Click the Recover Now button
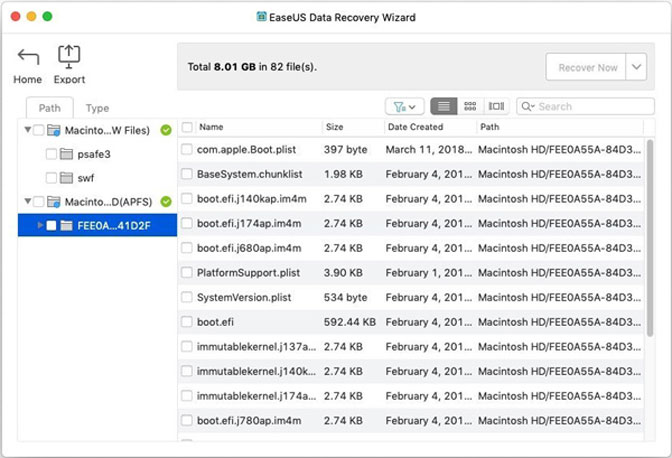Screen dimensions: 672x458 coord(586,67)
